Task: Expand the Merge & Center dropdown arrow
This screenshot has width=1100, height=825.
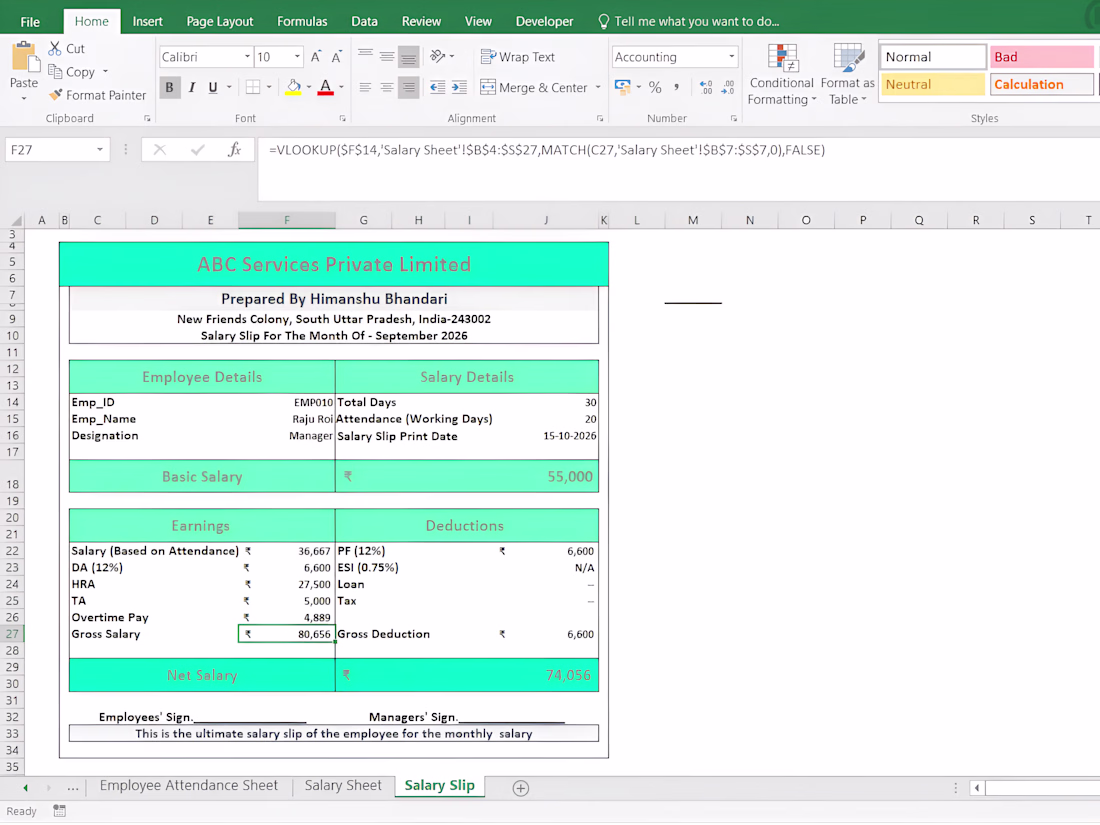Action: tap(598, 87)
